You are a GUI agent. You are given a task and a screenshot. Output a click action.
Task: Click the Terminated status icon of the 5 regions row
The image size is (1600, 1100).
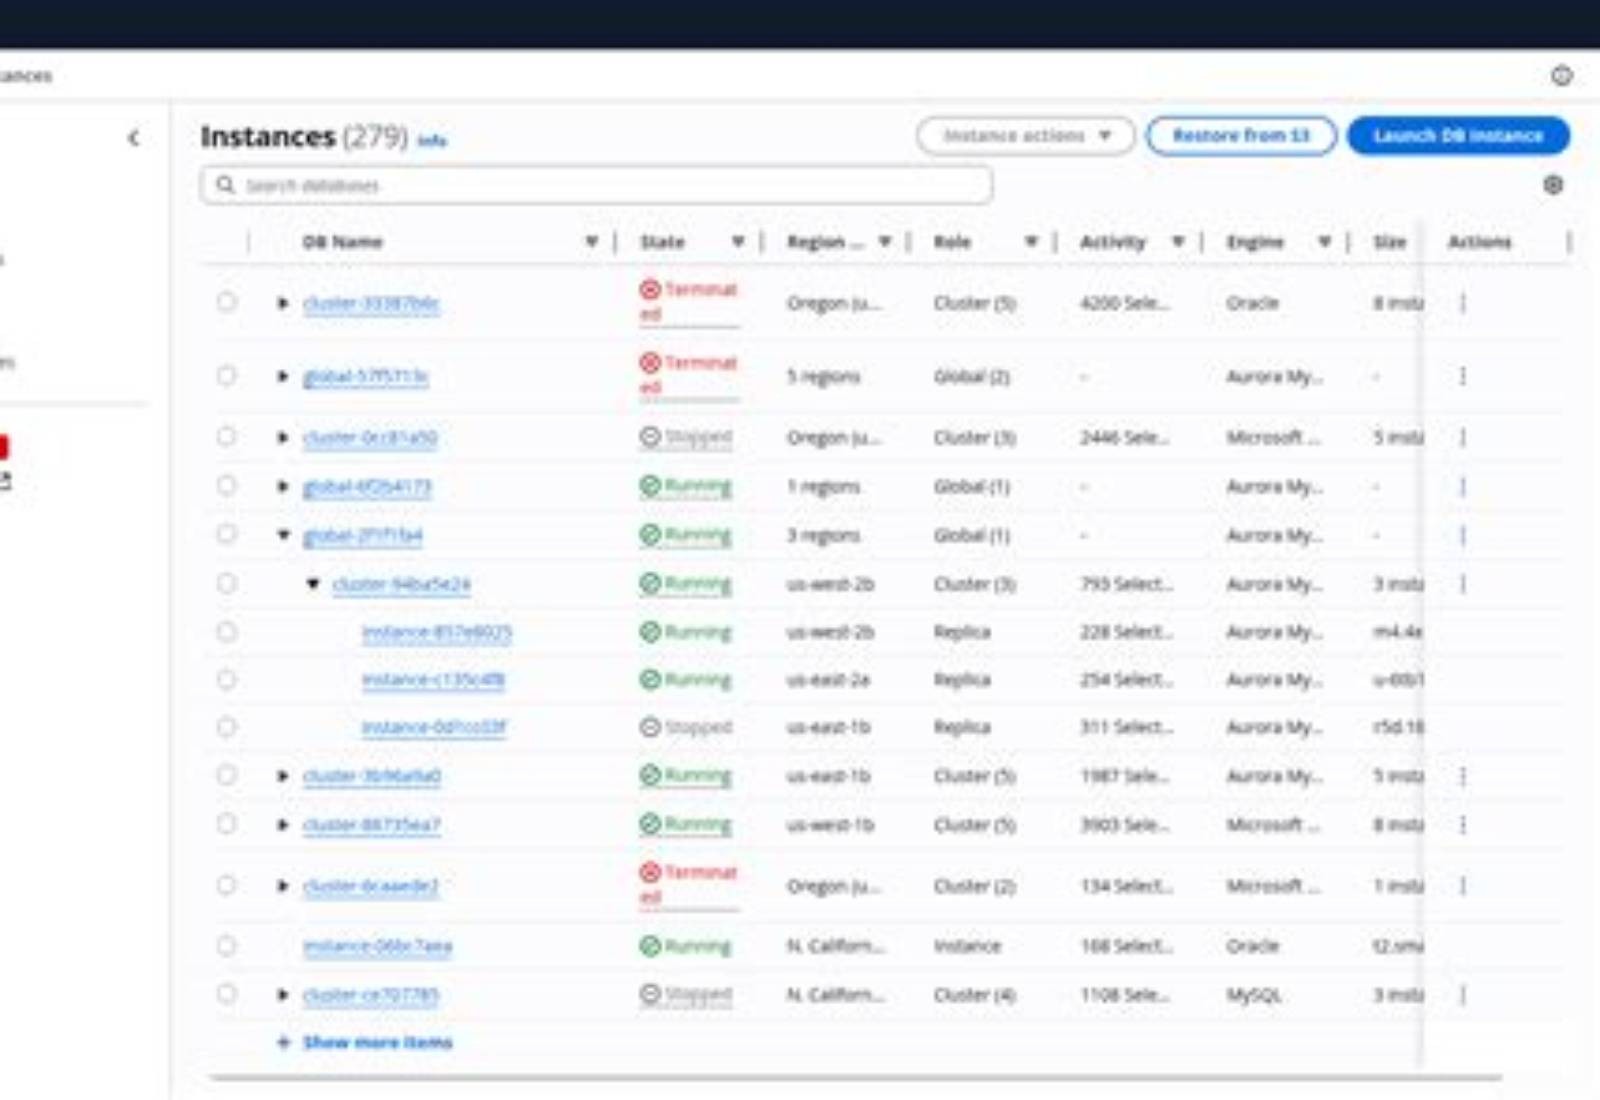click(650, 362)
